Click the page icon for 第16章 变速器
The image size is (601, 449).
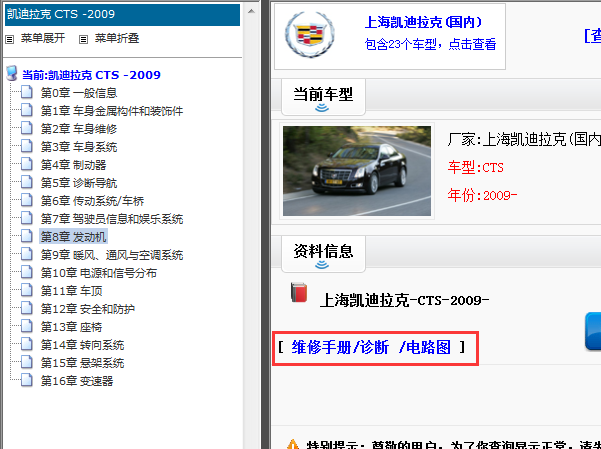pyautogui.click(x=27, y=381)
